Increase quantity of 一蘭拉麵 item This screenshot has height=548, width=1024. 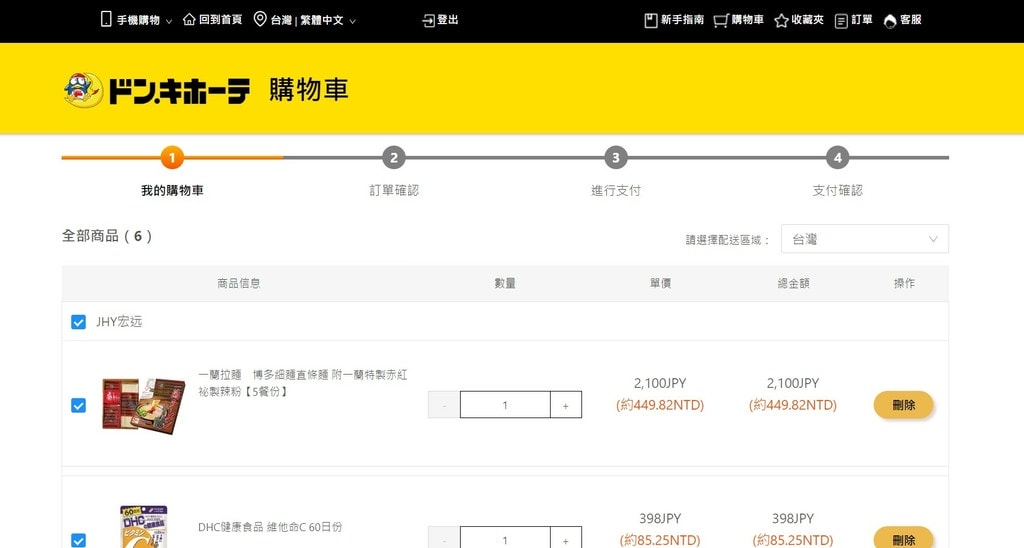566,405
